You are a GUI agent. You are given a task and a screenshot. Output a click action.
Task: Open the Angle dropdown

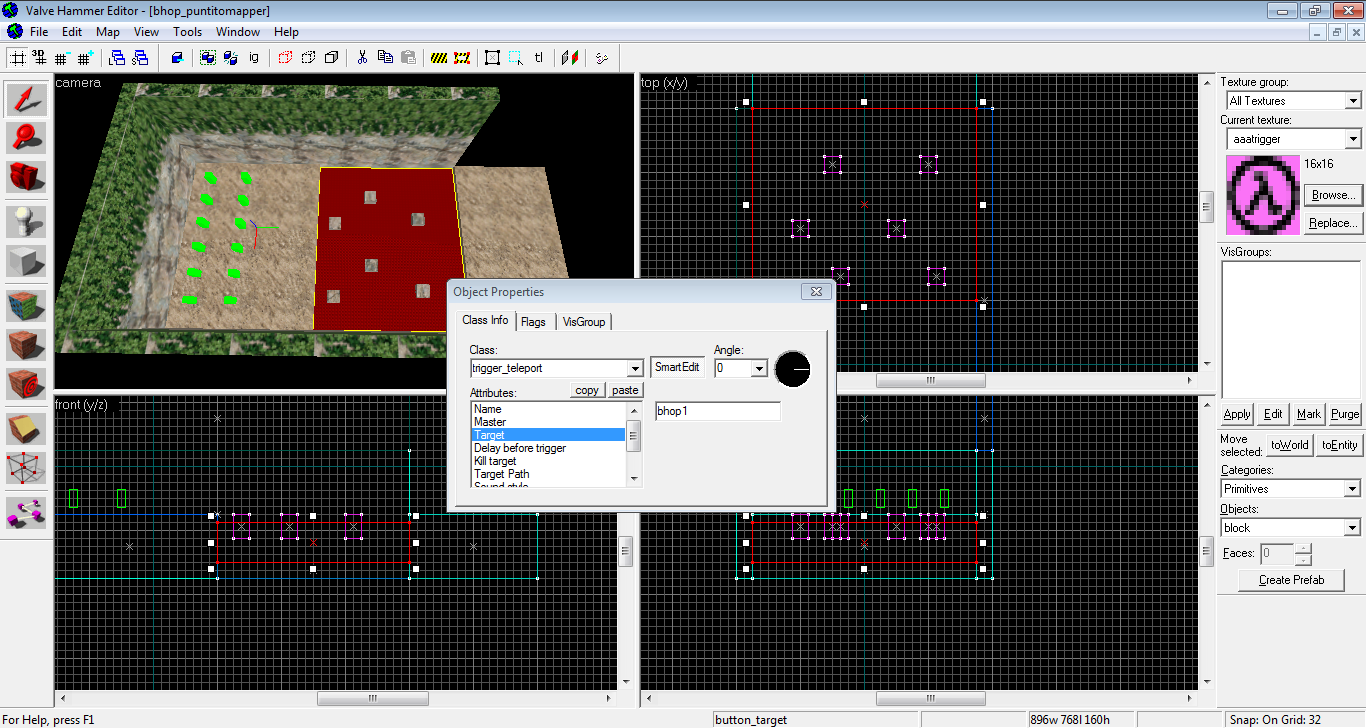[758, 368]
